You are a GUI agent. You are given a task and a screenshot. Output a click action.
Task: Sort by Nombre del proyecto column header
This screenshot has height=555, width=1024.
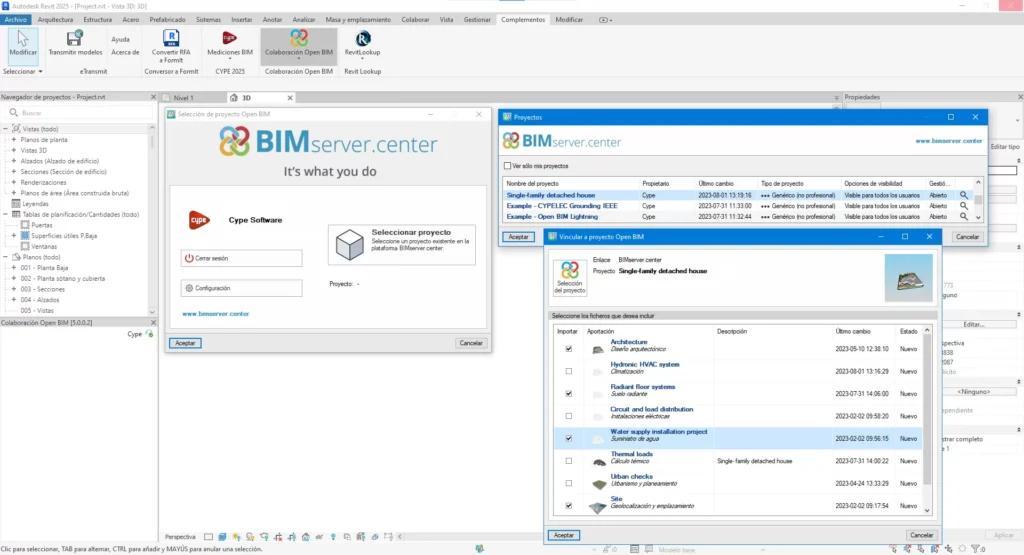coord(569,183)
